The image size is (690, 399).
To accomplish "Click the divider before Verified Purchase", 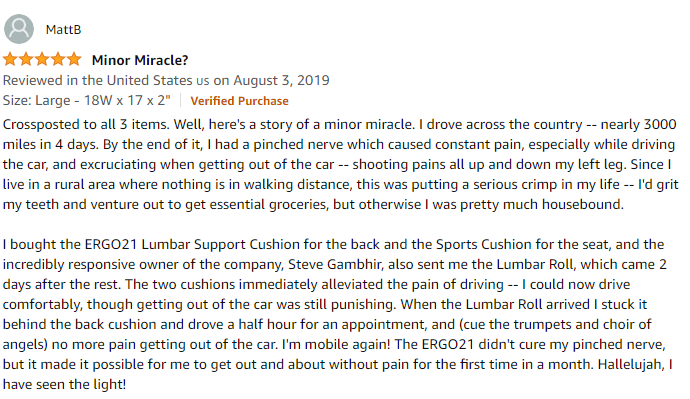I will pos(180,100).
